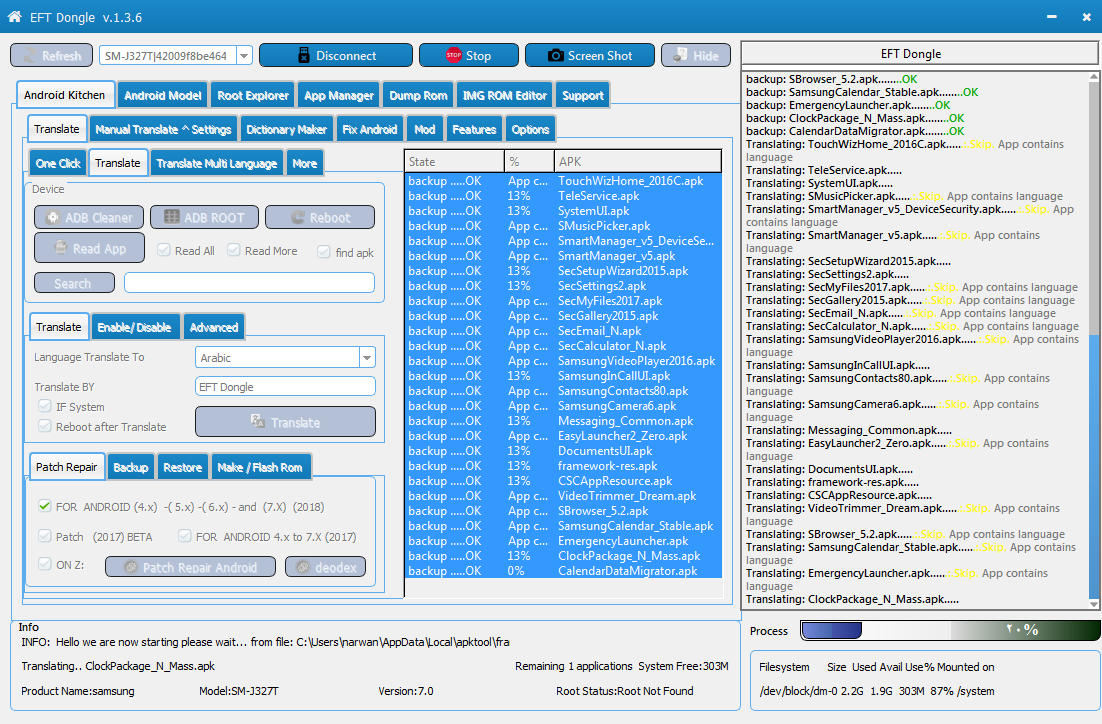This screenshot has height=724, width=1102.
Task: Focus the search text field
Action: [249, 283]
